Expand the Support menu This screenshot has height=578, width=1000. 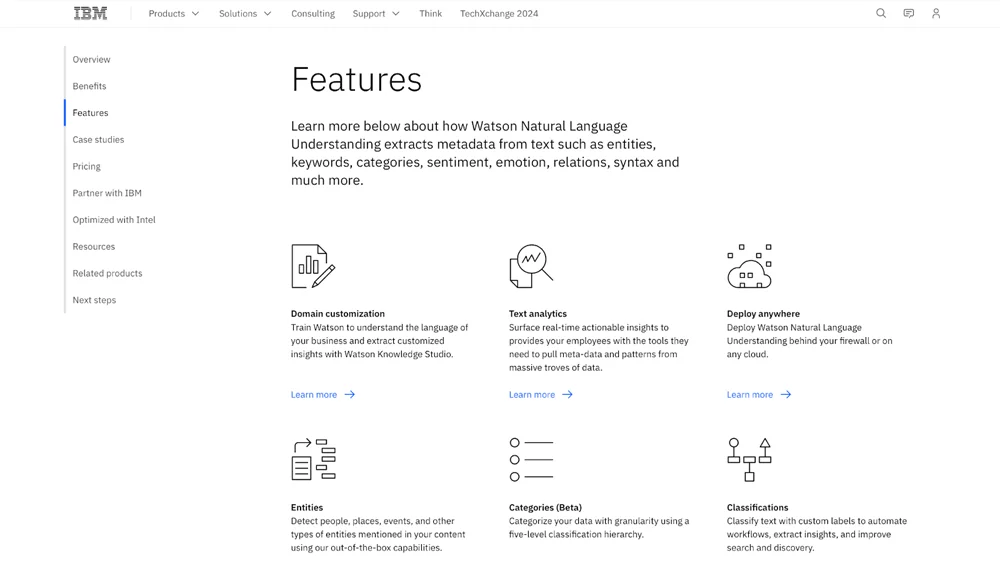pos(376,13)
